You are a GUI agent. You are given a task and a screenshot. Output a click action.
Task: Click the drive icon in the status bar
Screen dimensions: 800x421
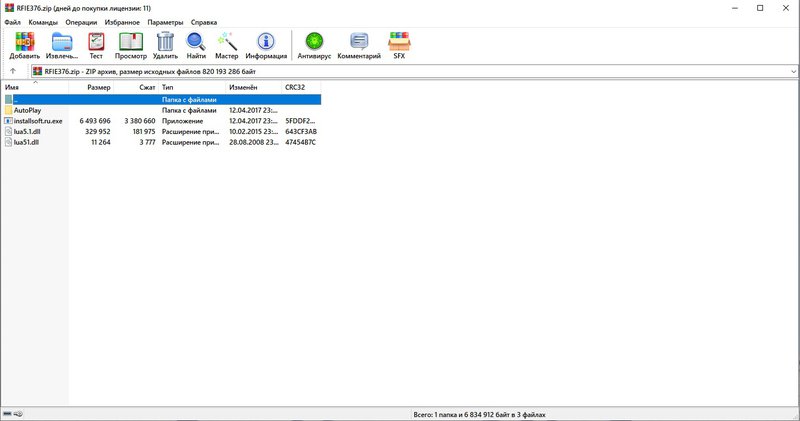pyautogui.click(x=7, y=414)
